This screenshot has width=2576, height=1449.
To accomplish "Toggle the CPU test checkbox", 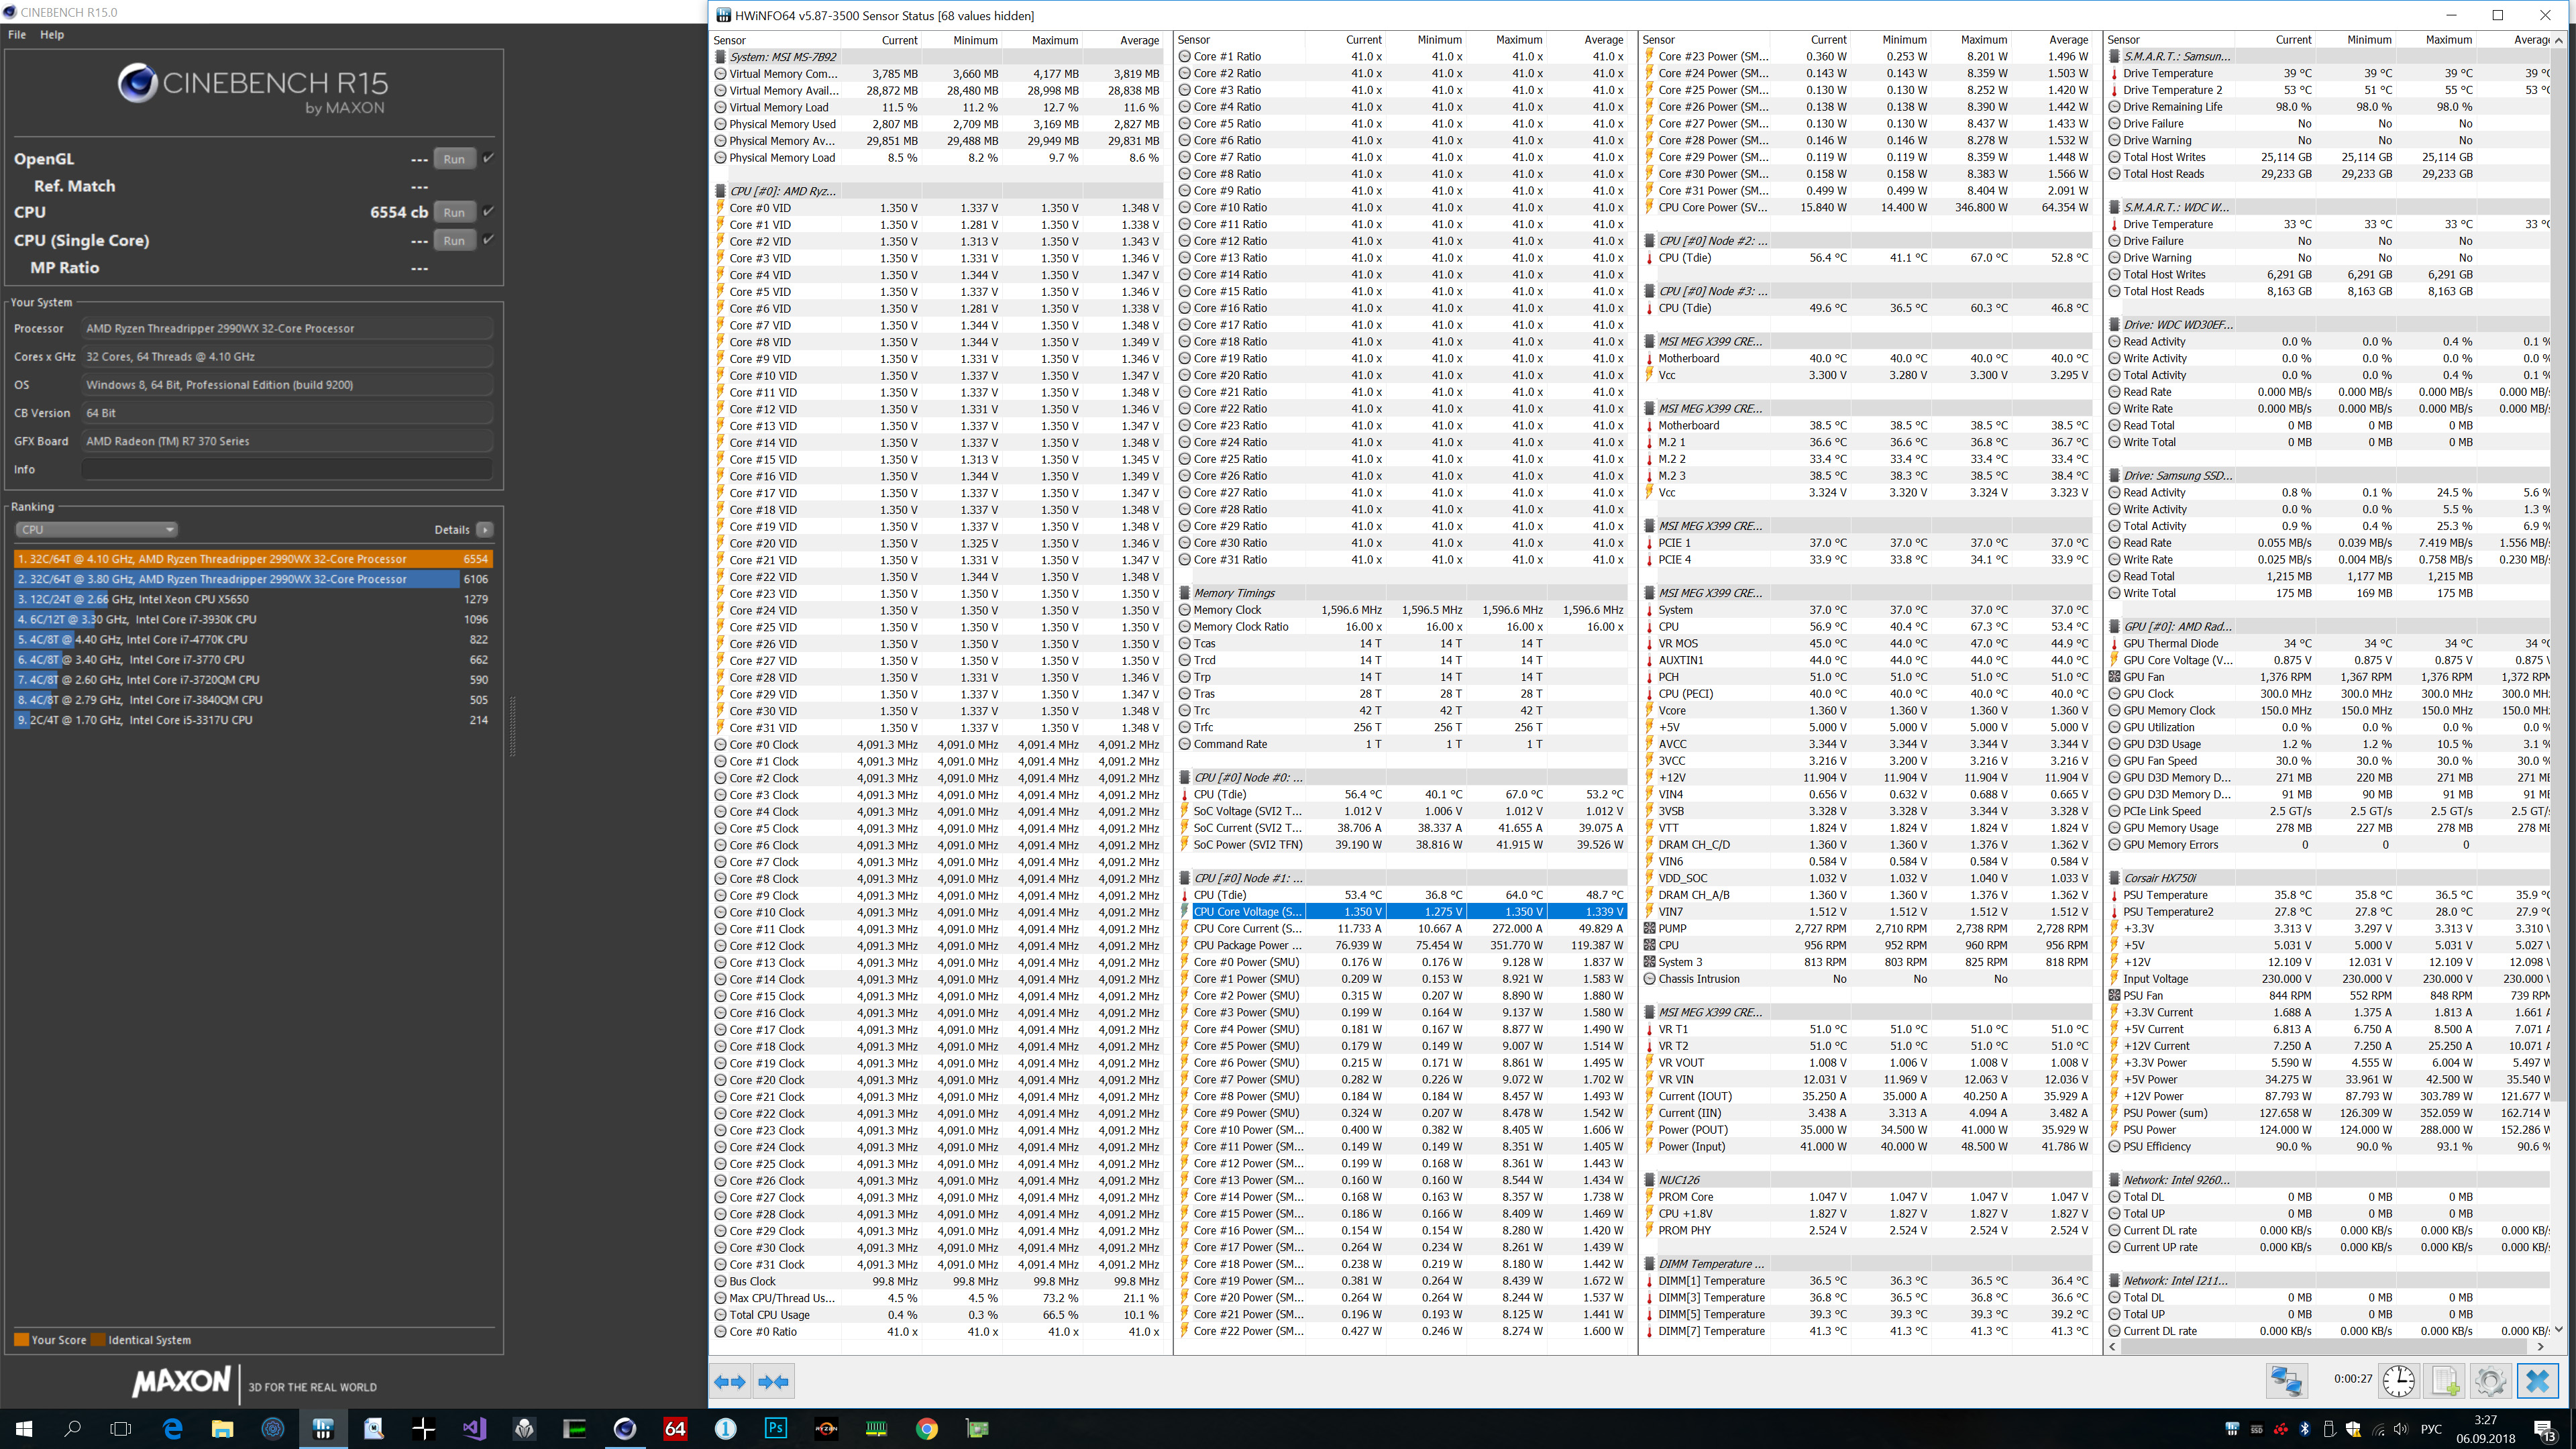I will [x=488, y=211].
